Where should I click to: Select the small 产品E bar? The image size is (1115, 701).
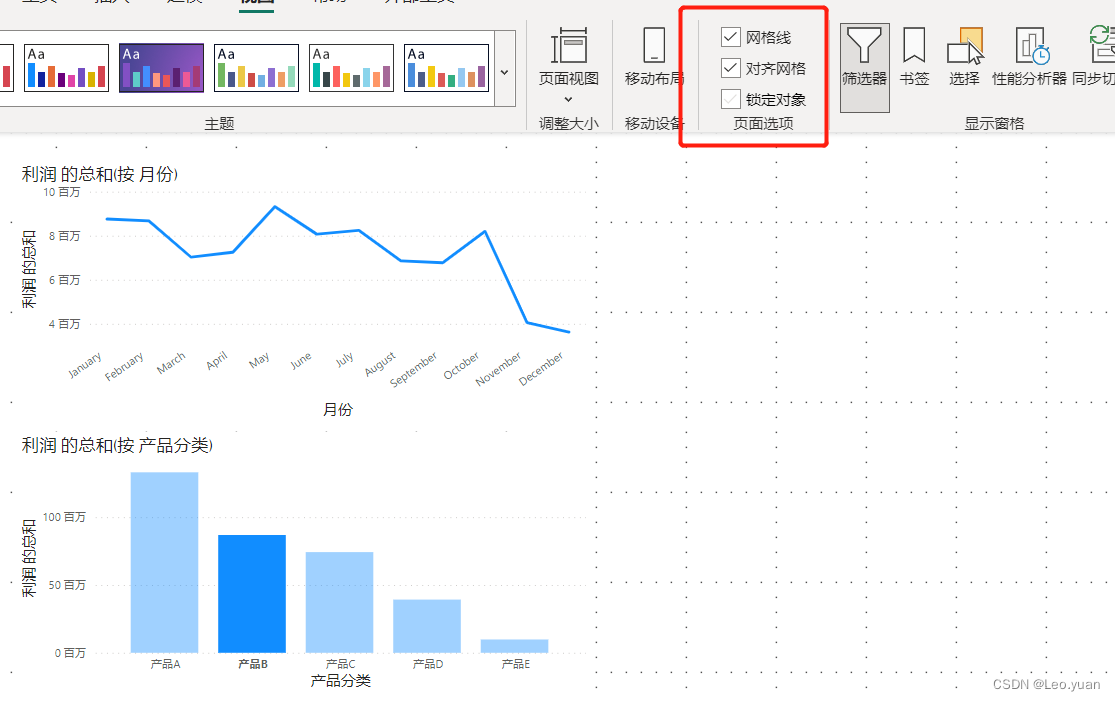(x=514, y=646)
